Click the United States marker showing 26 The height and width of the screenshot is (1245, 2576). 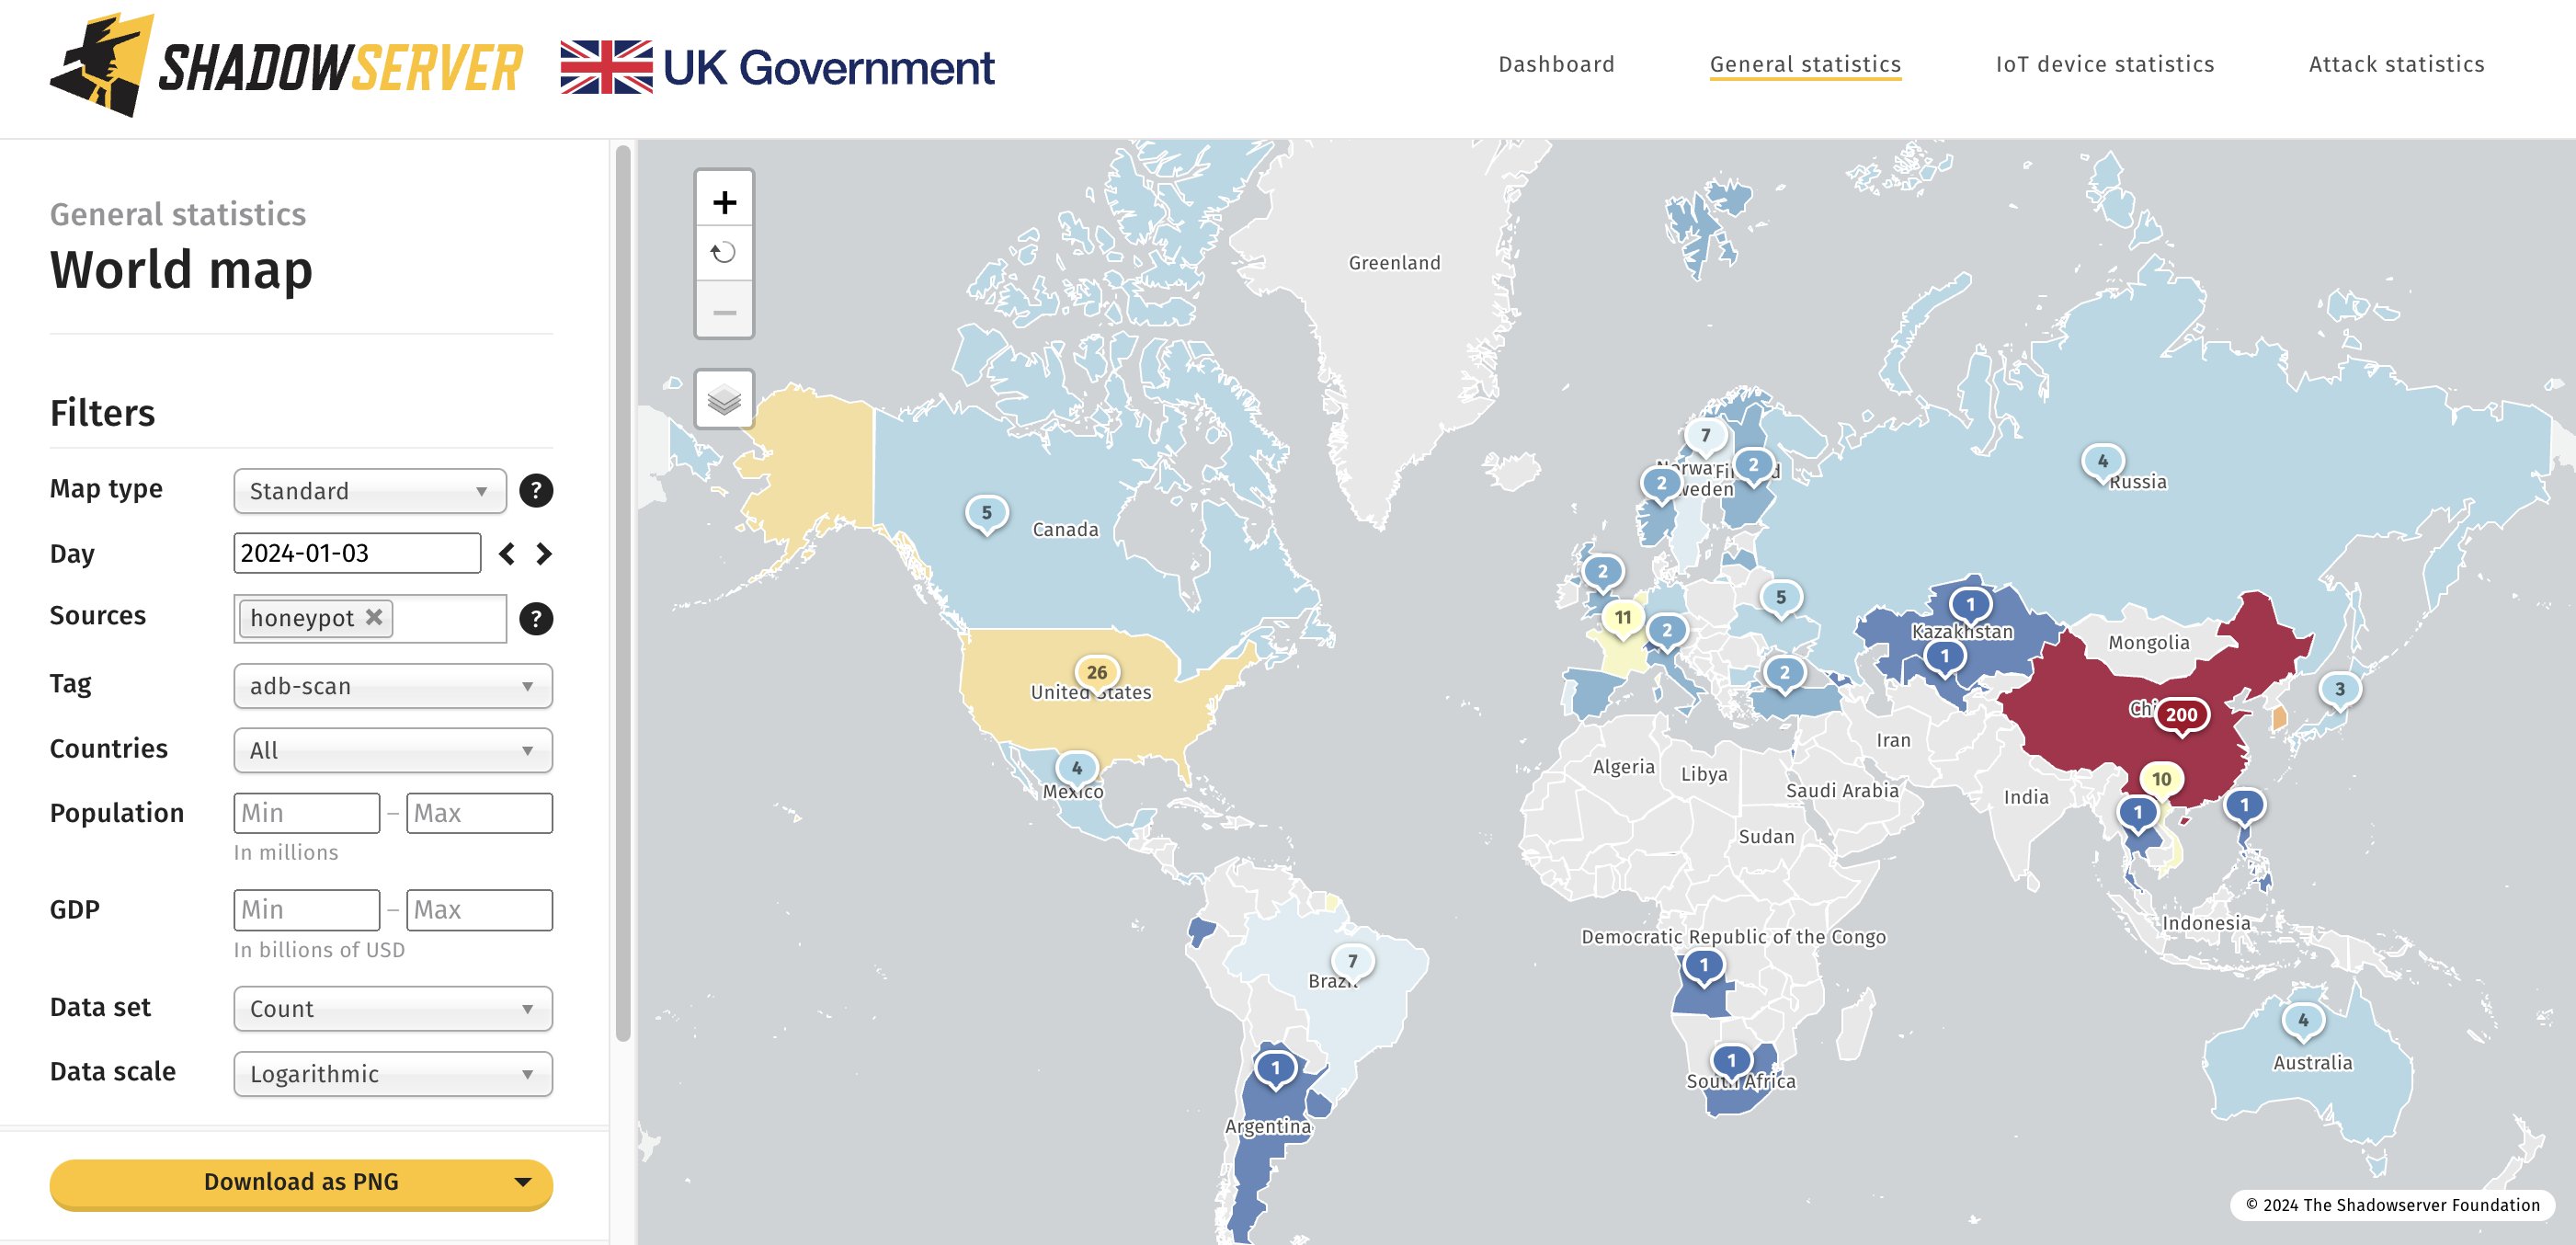[1097, 674]
